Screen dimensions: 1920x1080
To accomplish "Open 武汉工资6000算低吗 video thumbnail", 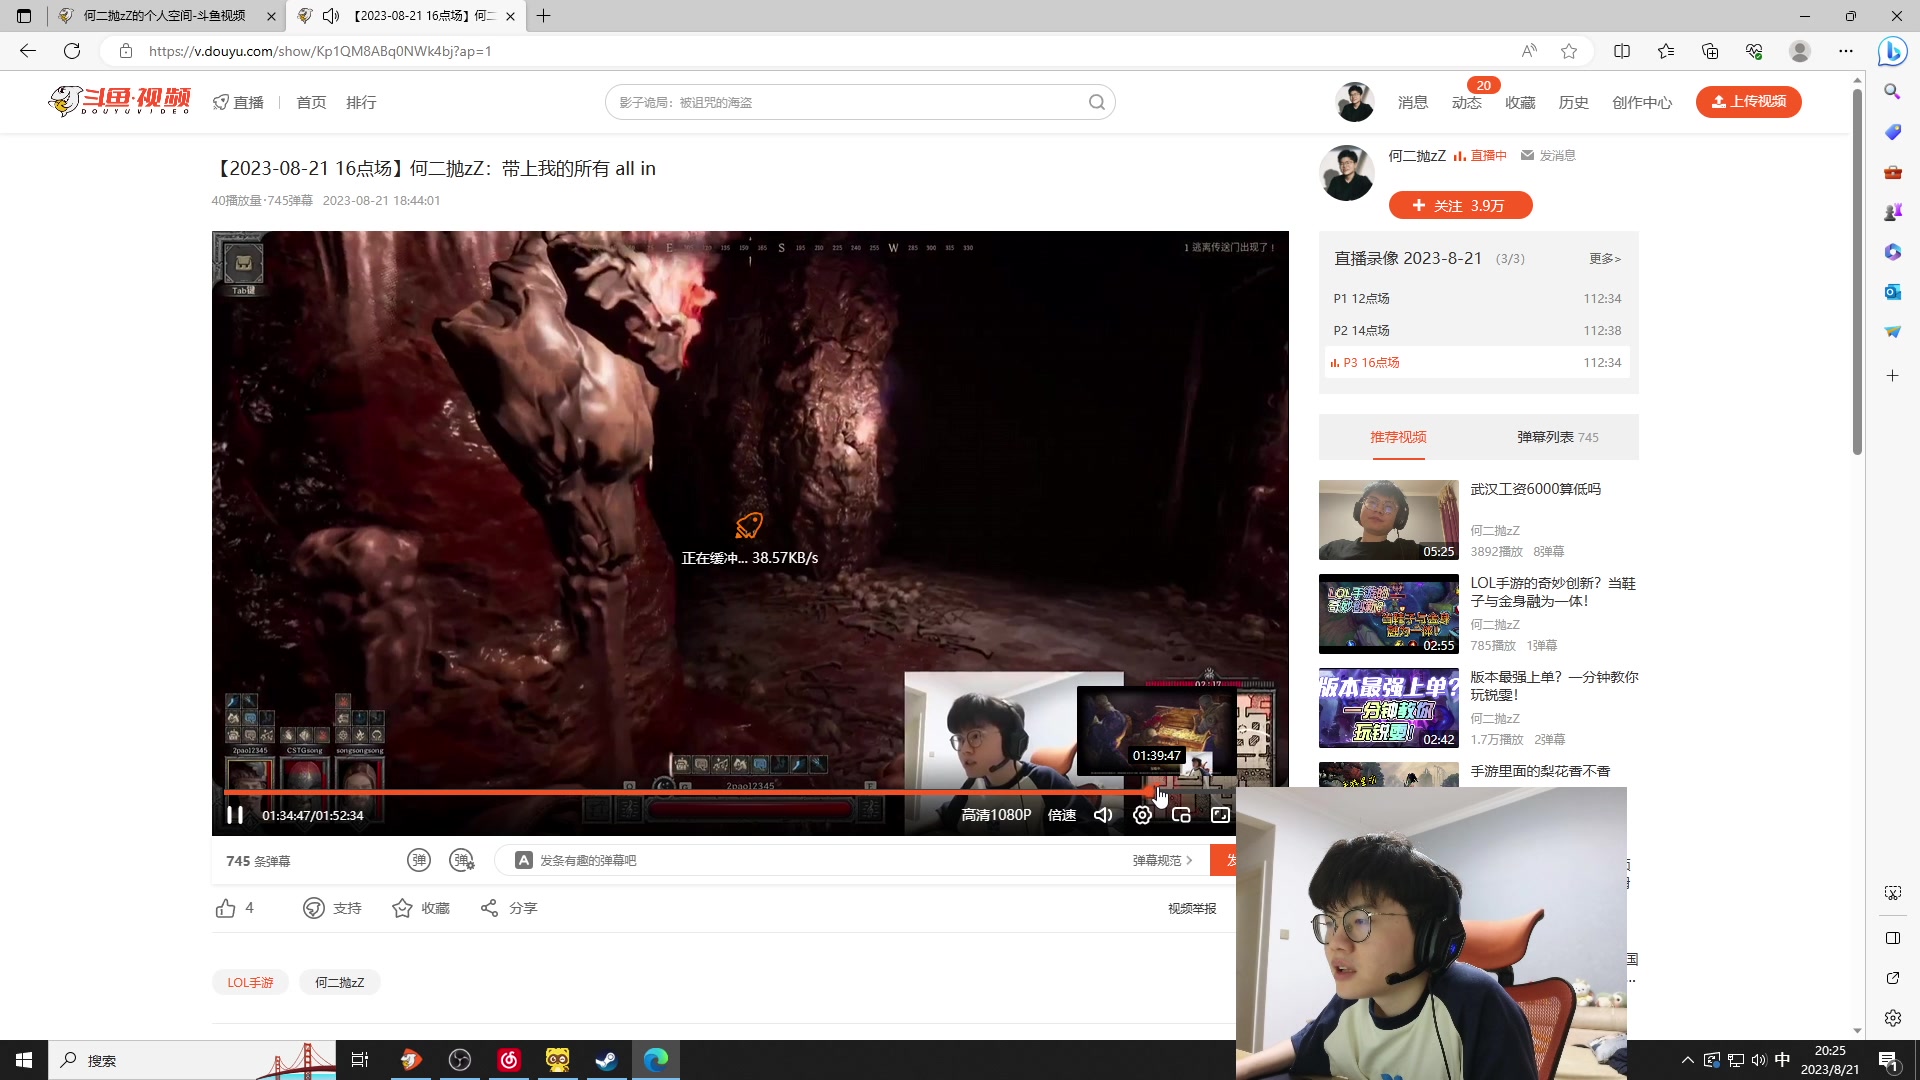I will [x=1388, y=520].
